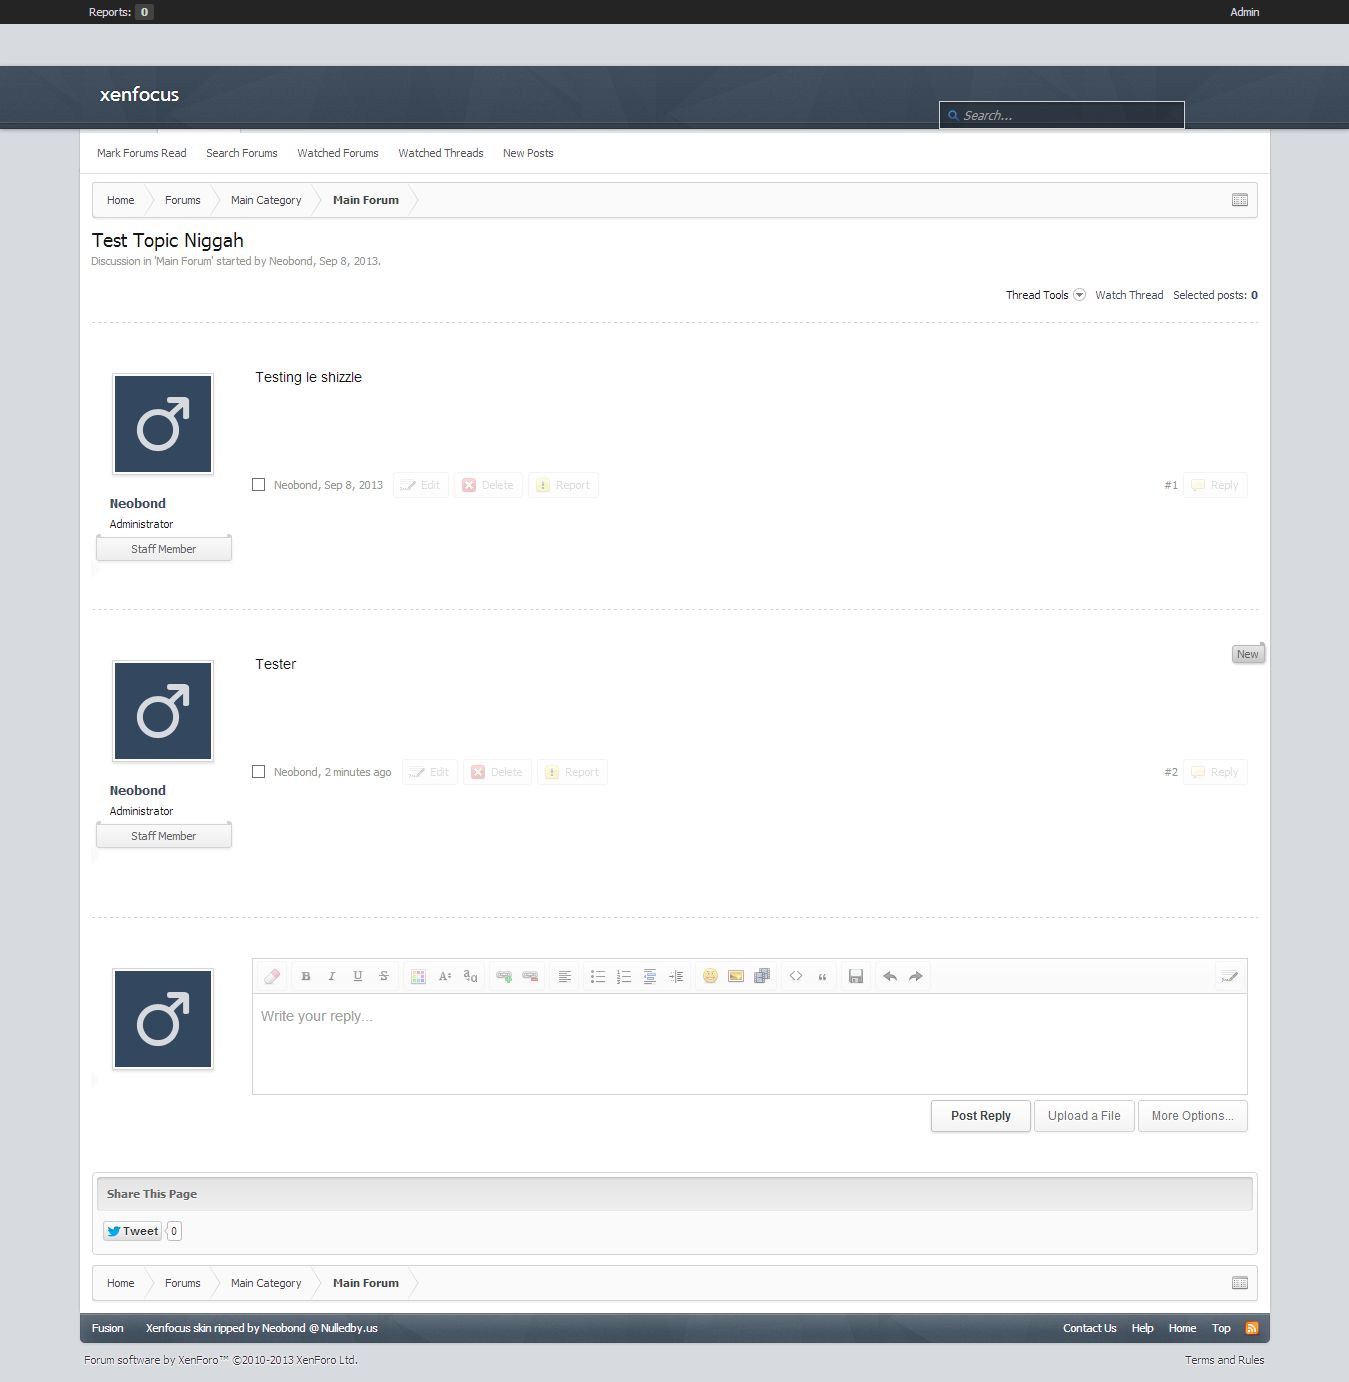
Task: Open the font size dropdown in editor
Action: 445,976
